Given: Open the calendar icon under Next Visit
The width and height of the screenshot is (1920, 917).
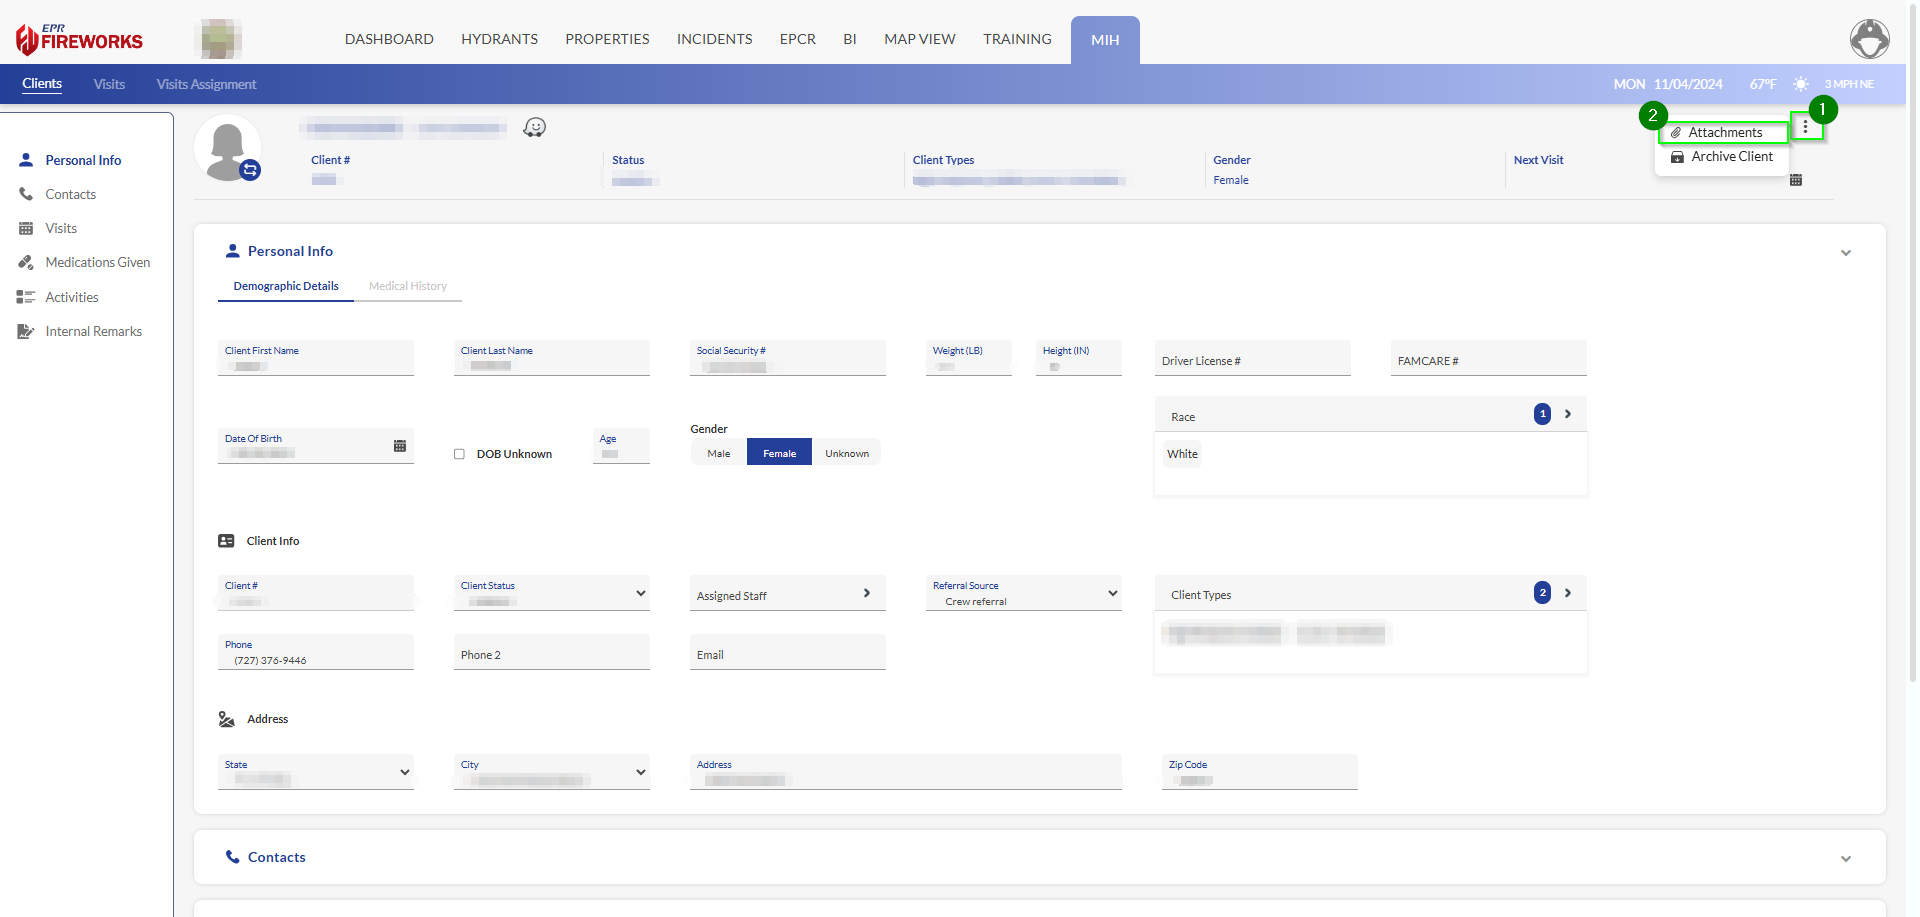Looking at the screenshot, I should (1797, 180).
